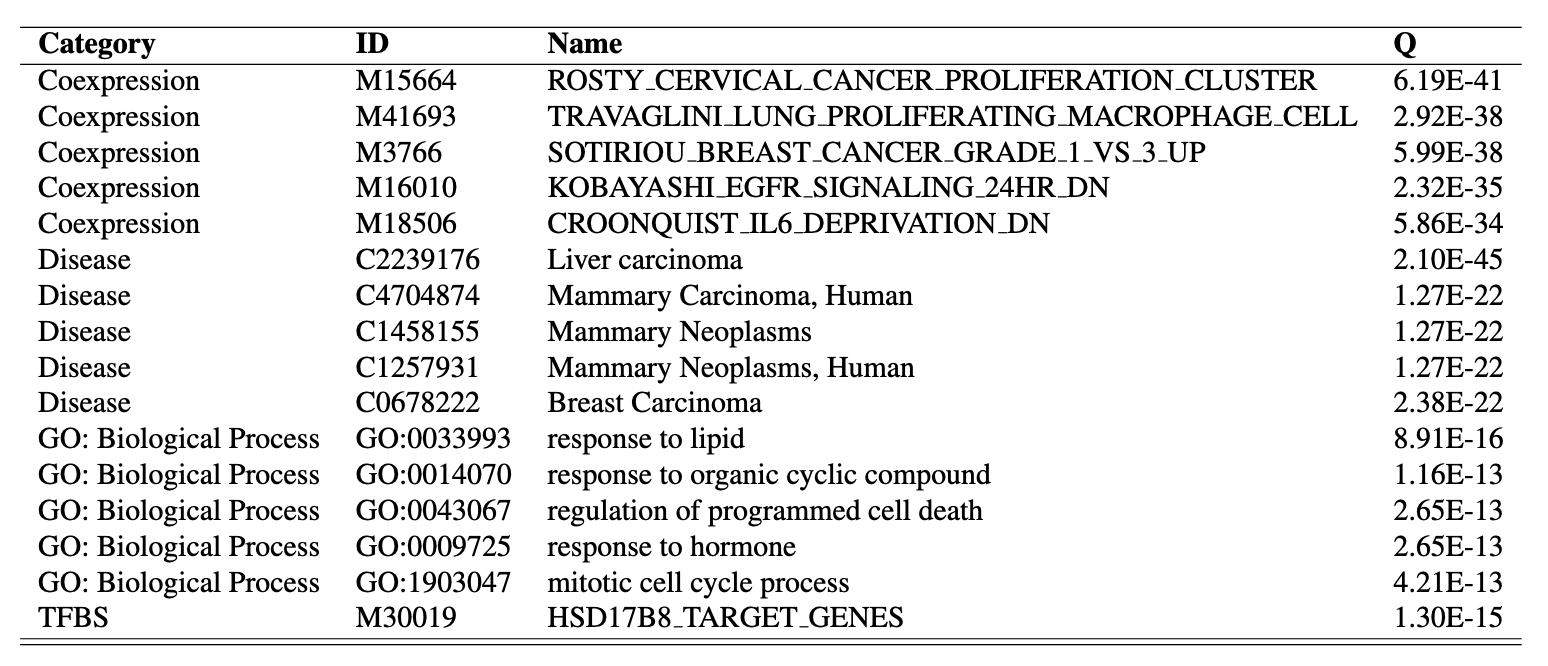
Task: Select the Mammary Neoplasms, Human name cell
Action: (730, 368)
